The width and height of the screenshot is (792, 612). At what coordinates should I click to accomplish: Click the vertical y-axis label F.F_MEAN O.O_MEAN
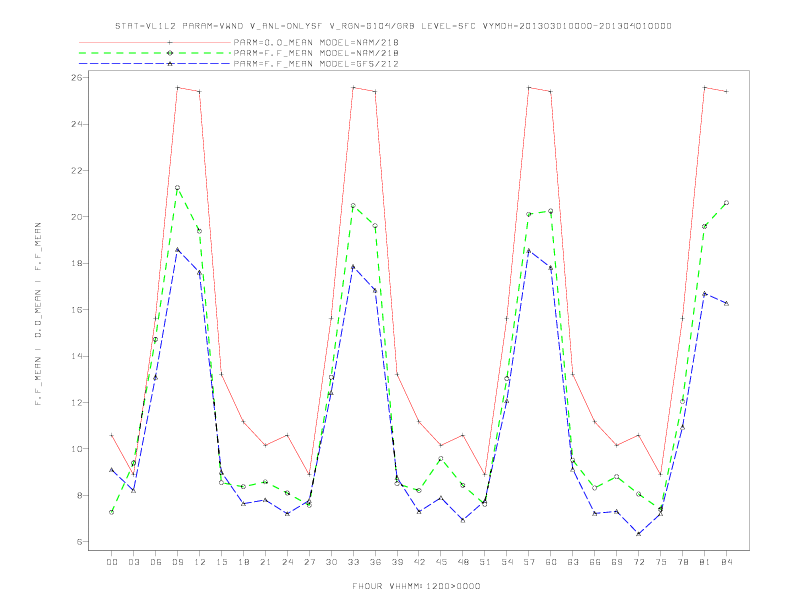[38, 314]
